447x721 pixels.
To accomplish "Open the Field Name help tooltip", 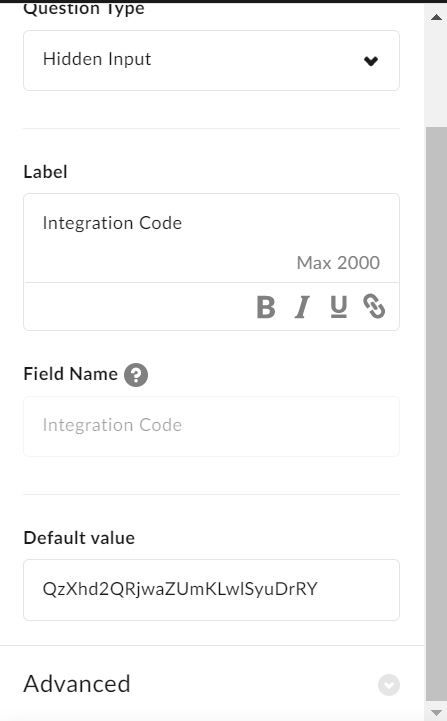I will (x=136, y=375).
